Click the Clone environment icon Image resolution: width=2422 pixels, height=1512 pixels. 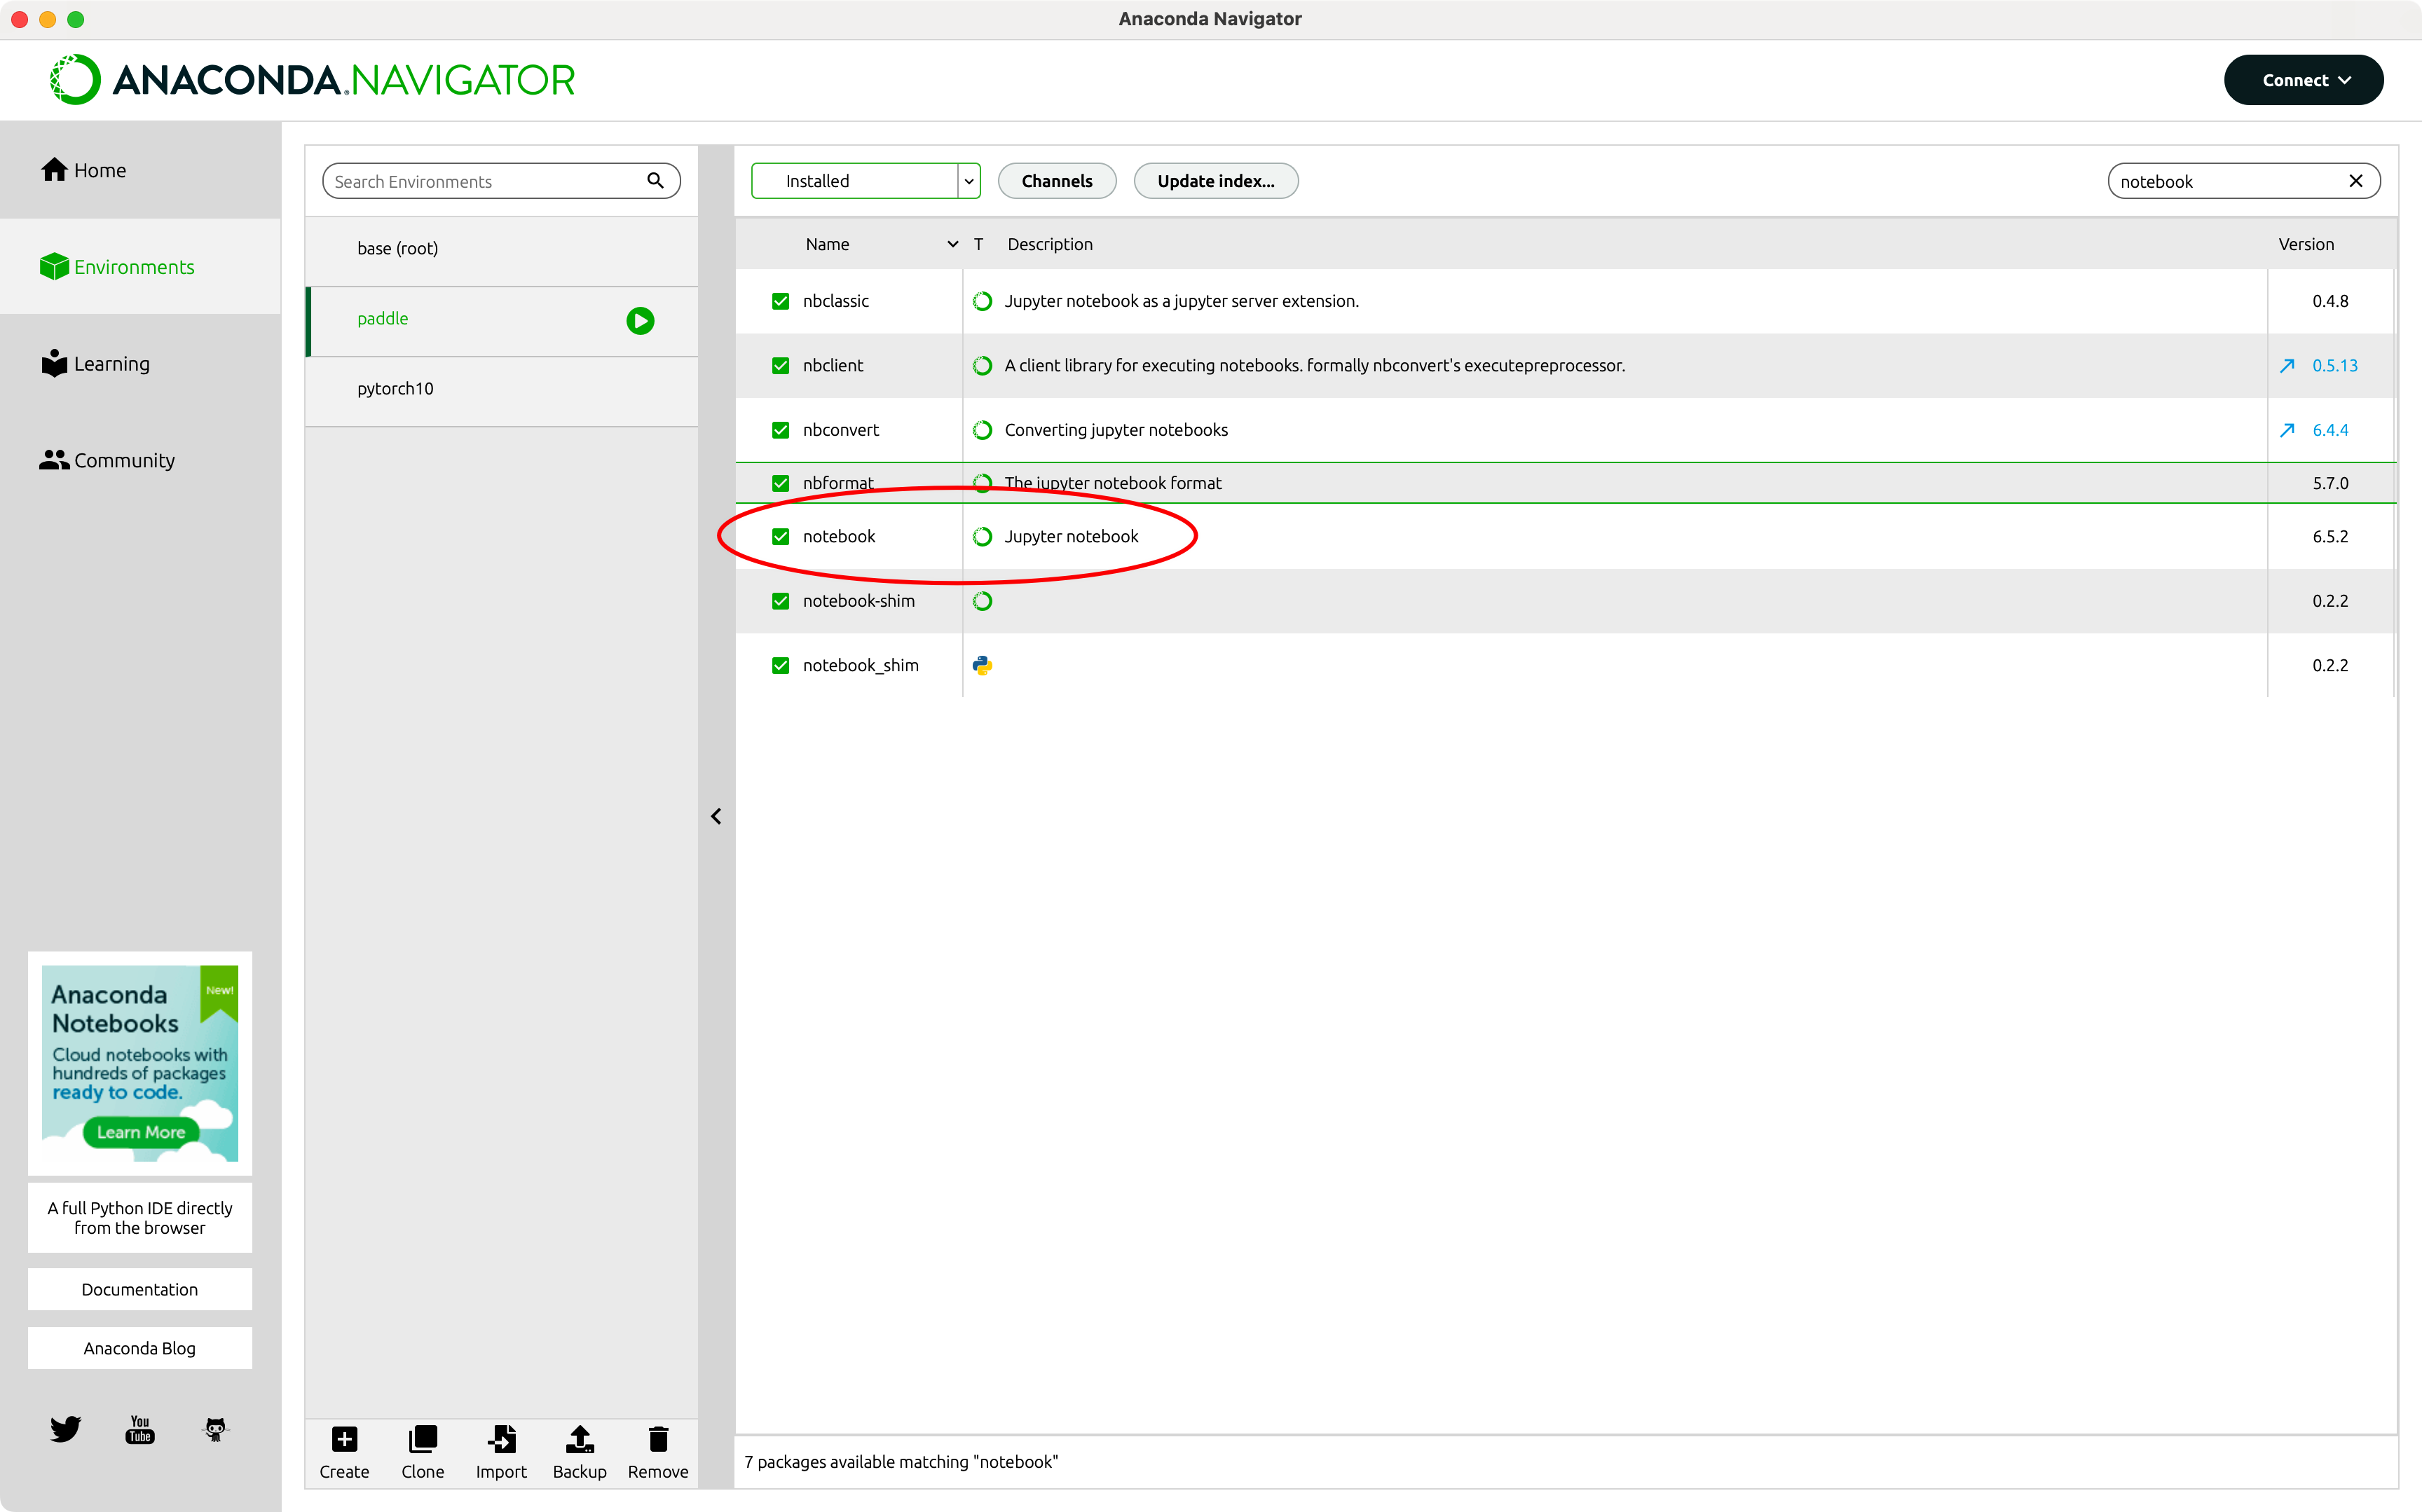422,1439
